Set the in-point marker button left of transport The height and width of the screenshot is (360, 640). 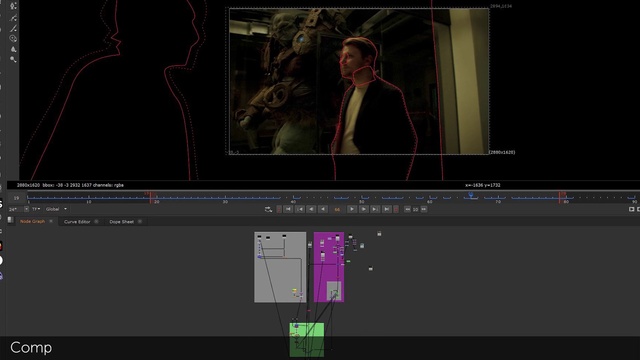coord(279,209)
